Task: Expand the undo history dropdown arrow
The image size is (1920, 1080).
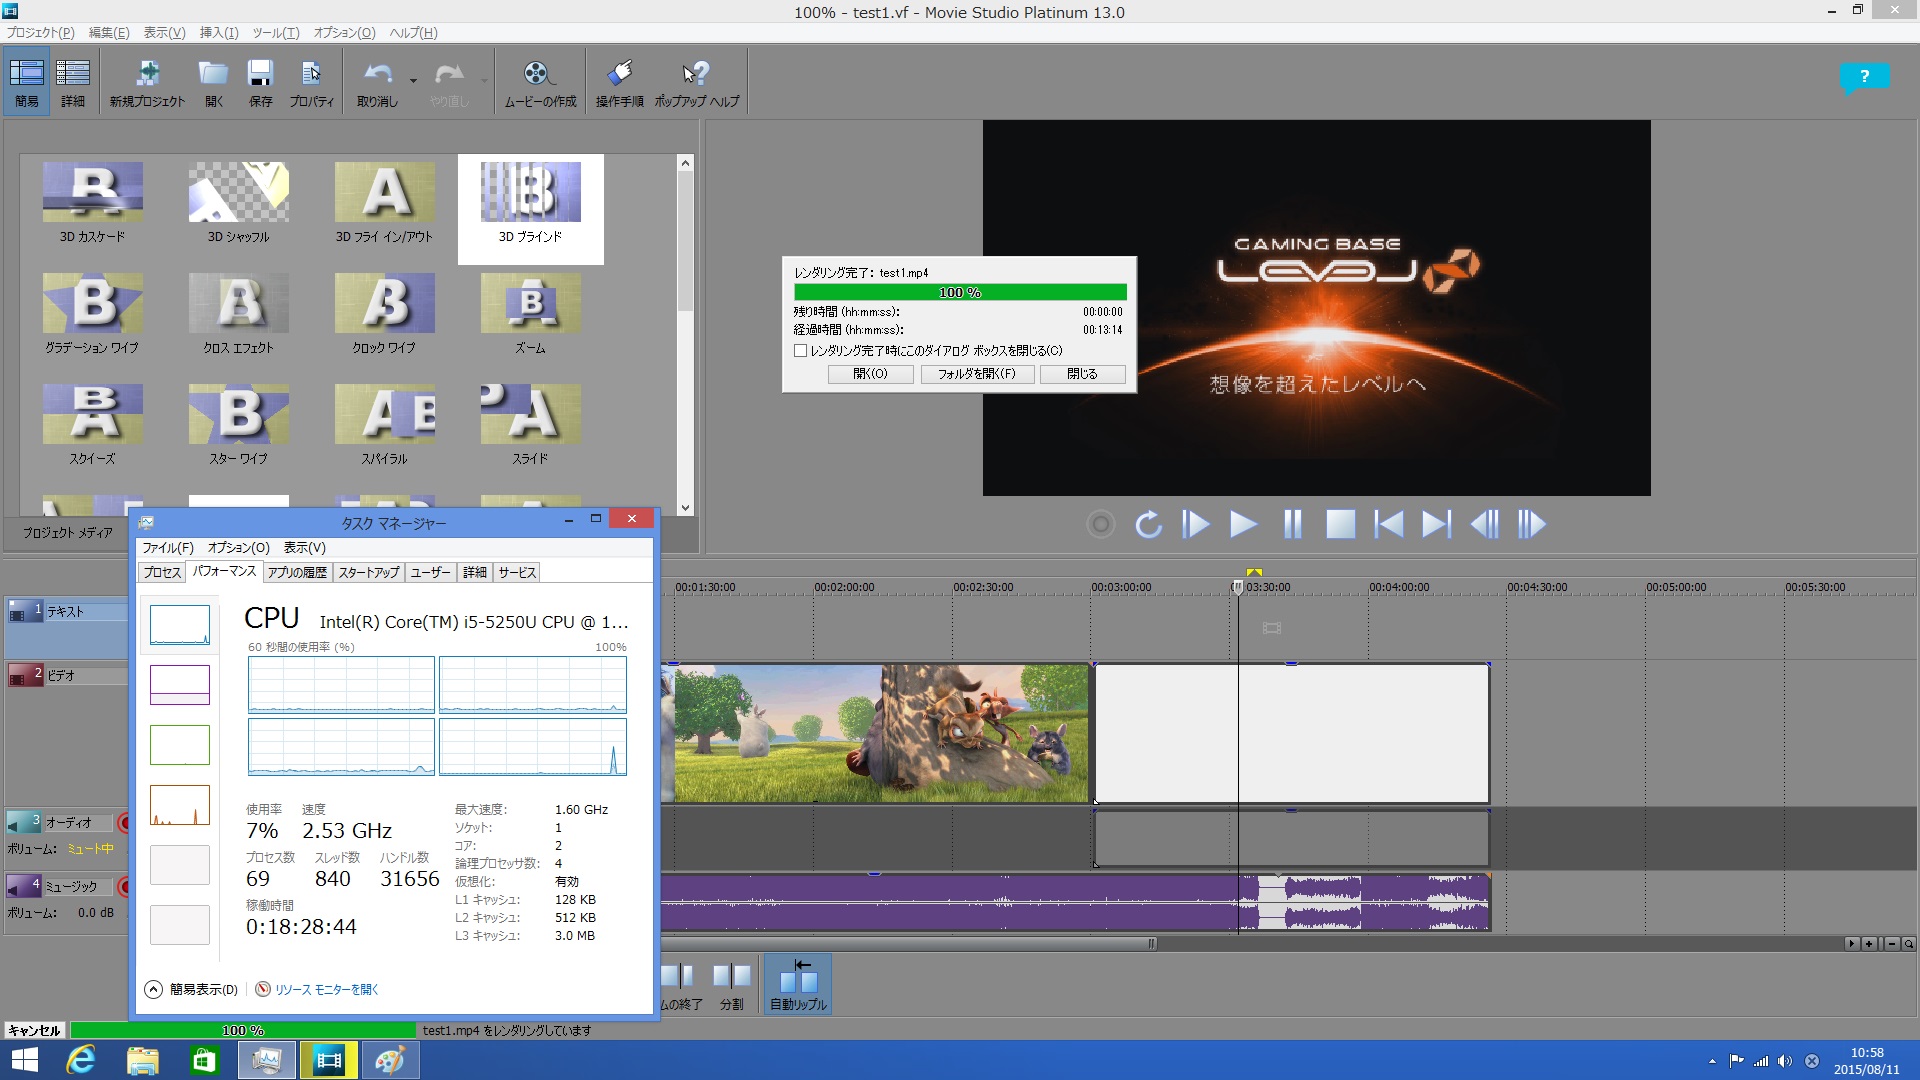Action: point(413,81)
